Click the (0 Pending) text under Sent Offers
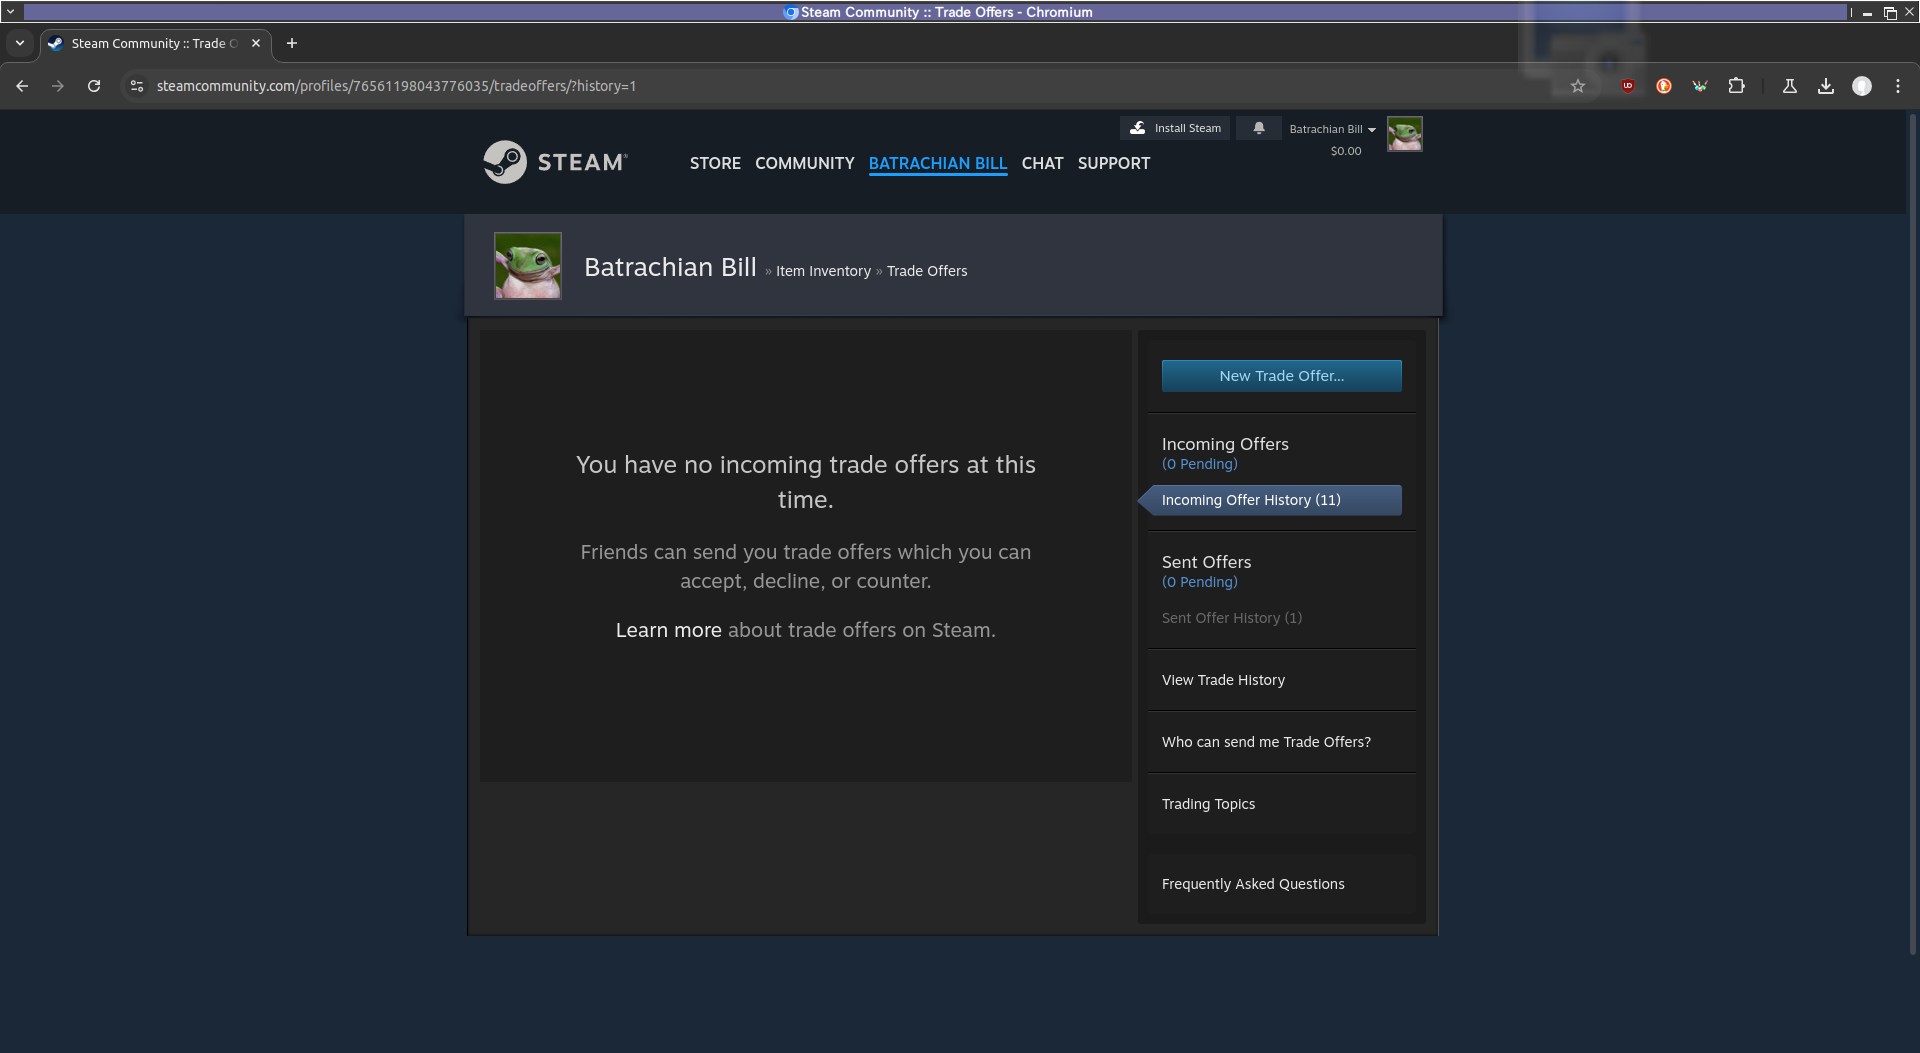 [1199, 582]
